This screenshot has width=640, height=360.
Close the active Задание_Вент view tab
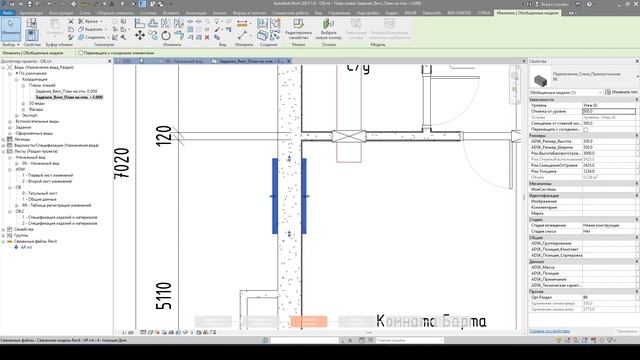click(x=289, y=61)
